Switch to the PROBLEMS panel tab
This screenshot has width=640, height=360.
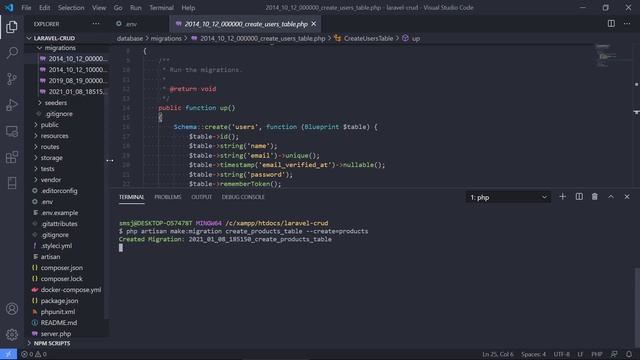(x=168, y=197)
